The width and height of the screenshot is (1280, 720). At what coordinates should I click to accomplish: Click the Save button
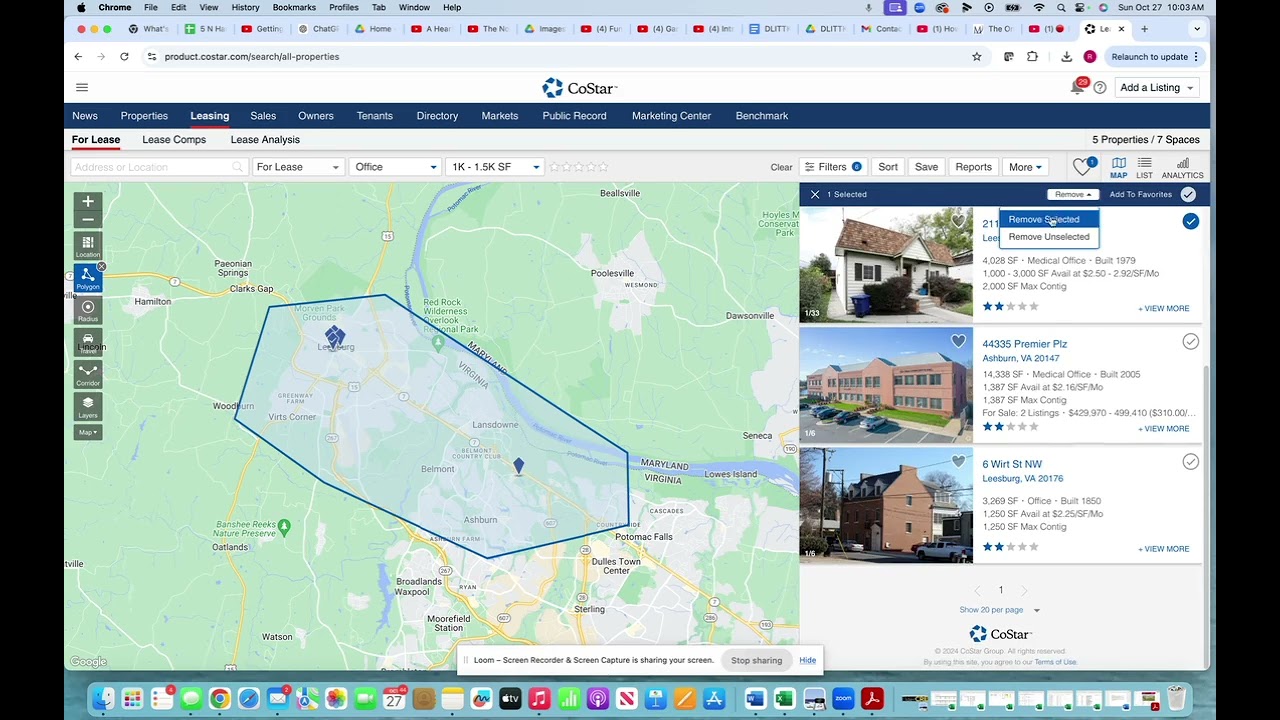point(926,167)
